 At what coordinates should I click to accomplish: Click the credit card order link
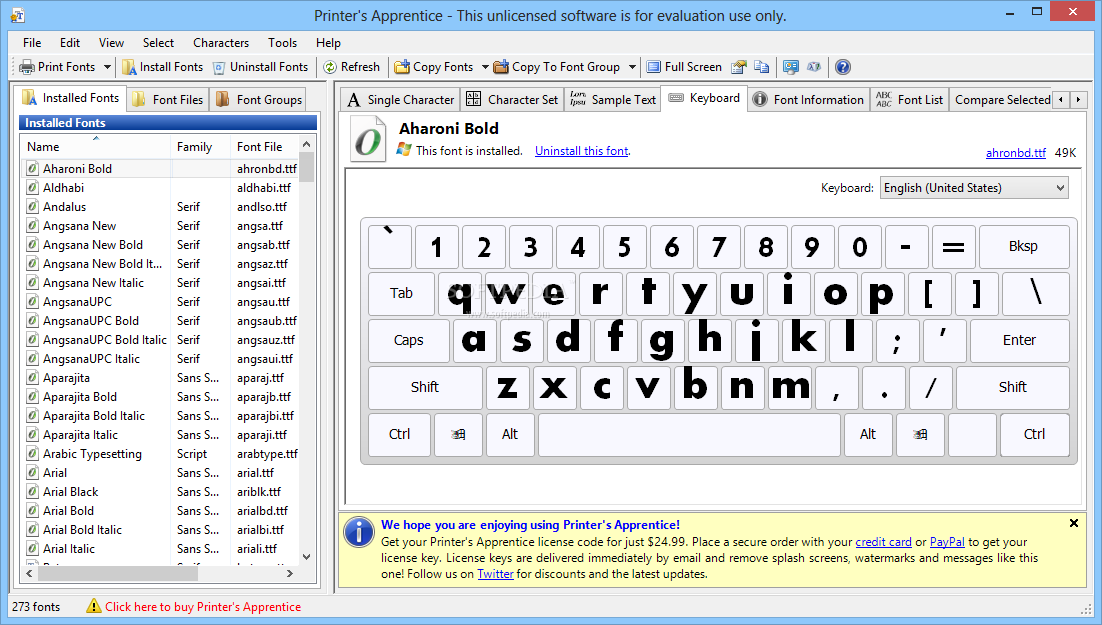pyautogui.click(x=883, y=542)
